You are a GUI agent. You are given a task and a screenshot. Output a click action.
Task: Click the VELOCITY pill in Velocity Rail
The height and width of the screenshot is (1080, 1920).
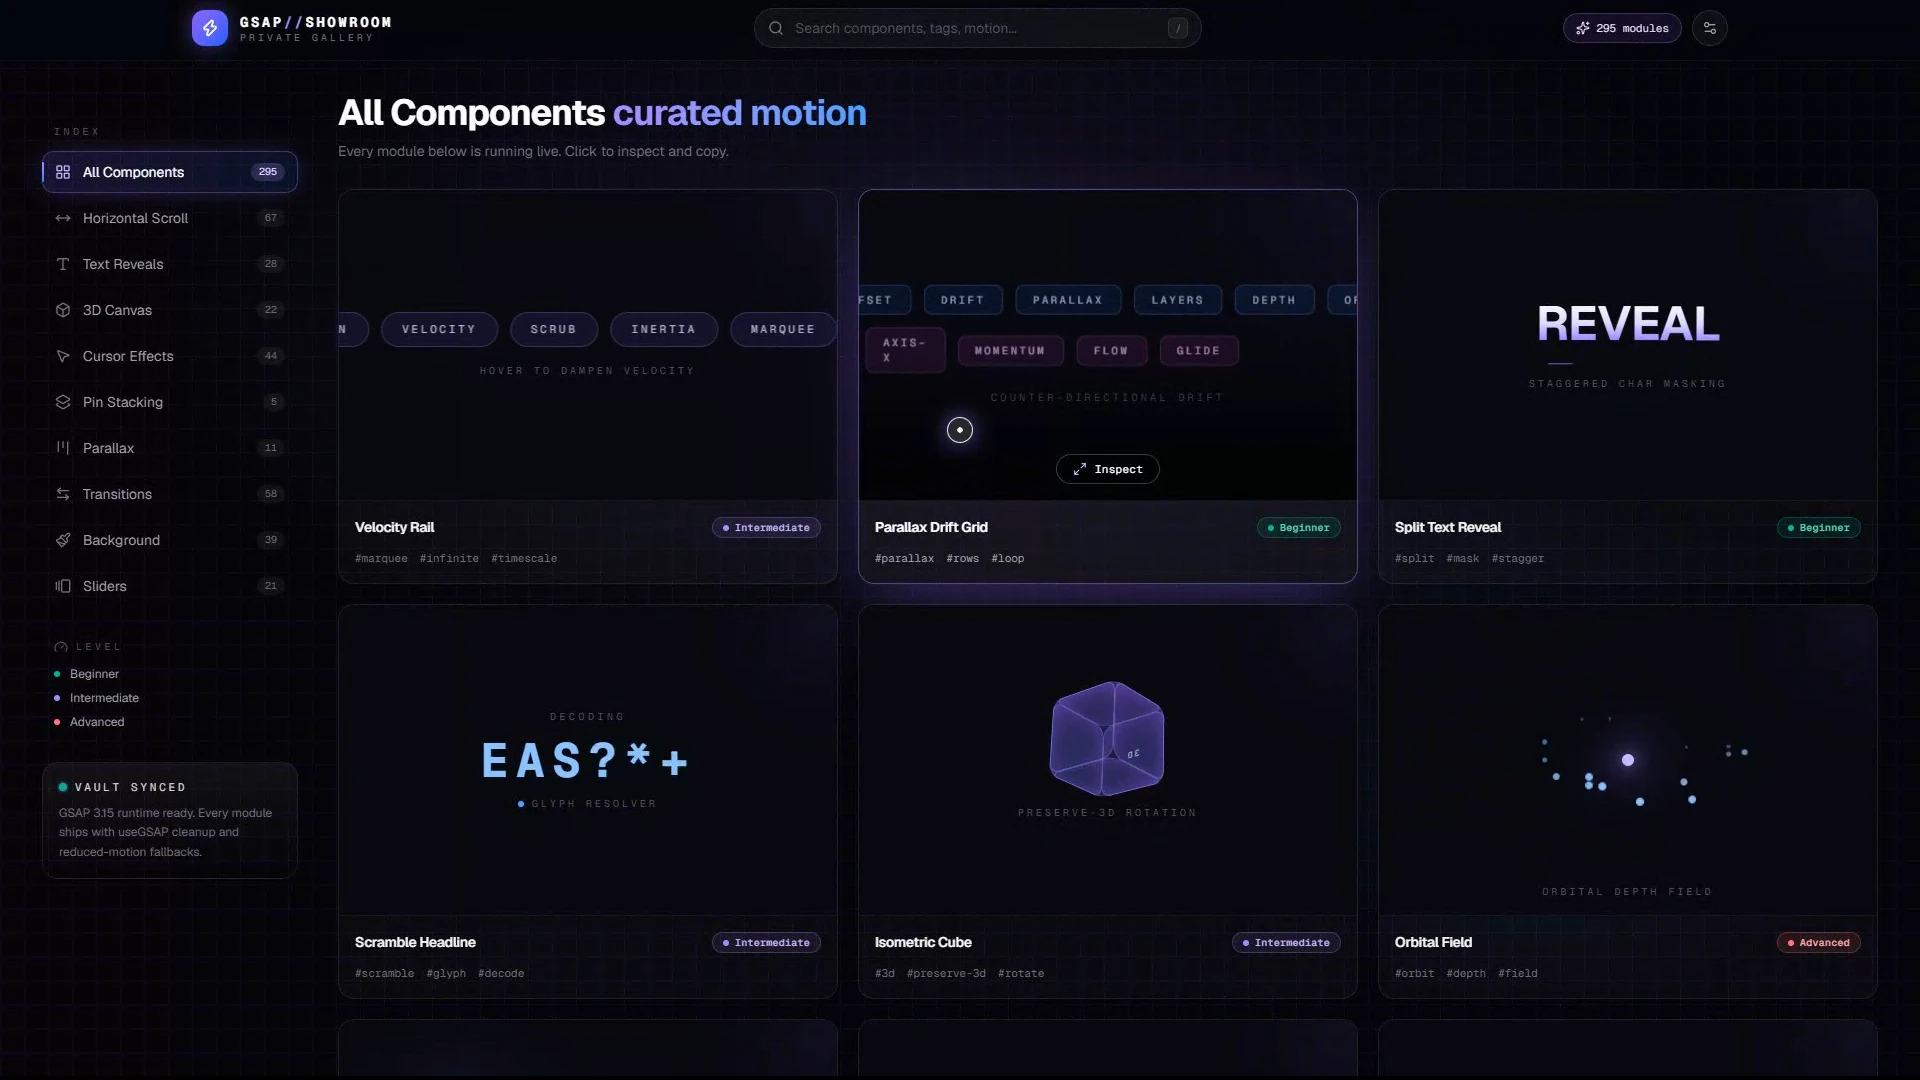click(x=438, y=329)
